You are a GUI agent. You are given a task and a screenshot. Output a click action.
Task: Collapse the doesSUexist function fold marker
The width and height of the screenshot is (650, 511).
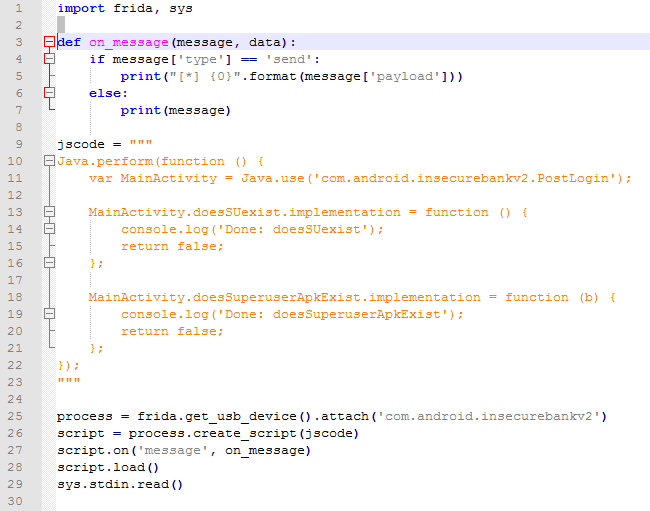49,212
